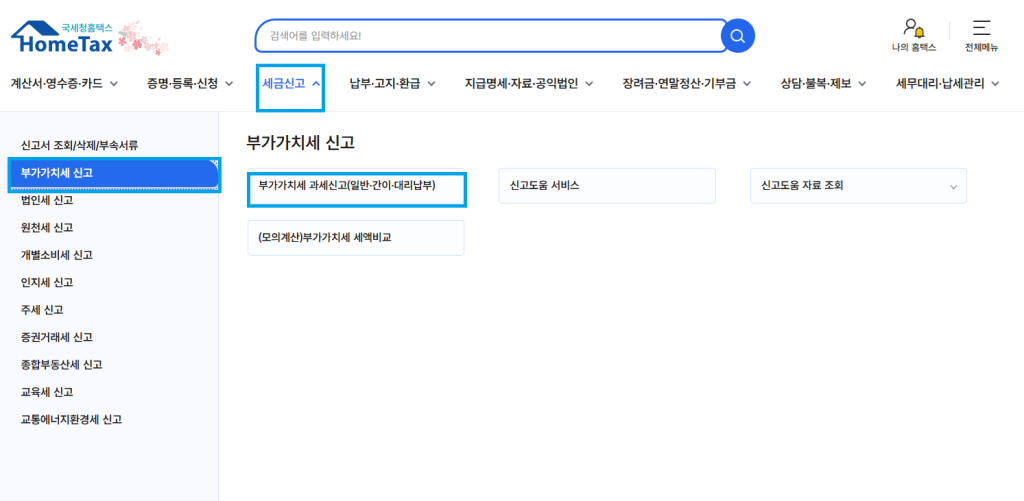Open (모의계산)부가가치세 세액비교
Screen dimensions: 1024x501
(x=356, y=238)
